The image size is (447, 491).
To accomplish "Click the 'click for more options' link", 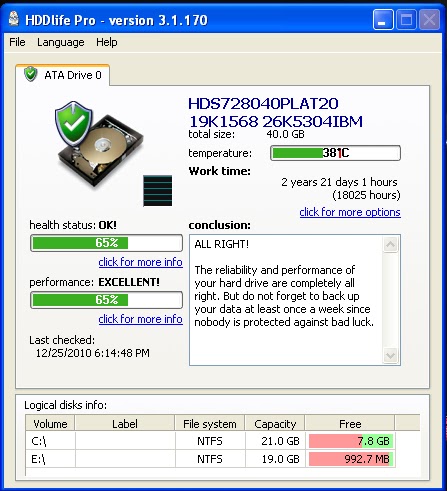I will coord(350,212).
